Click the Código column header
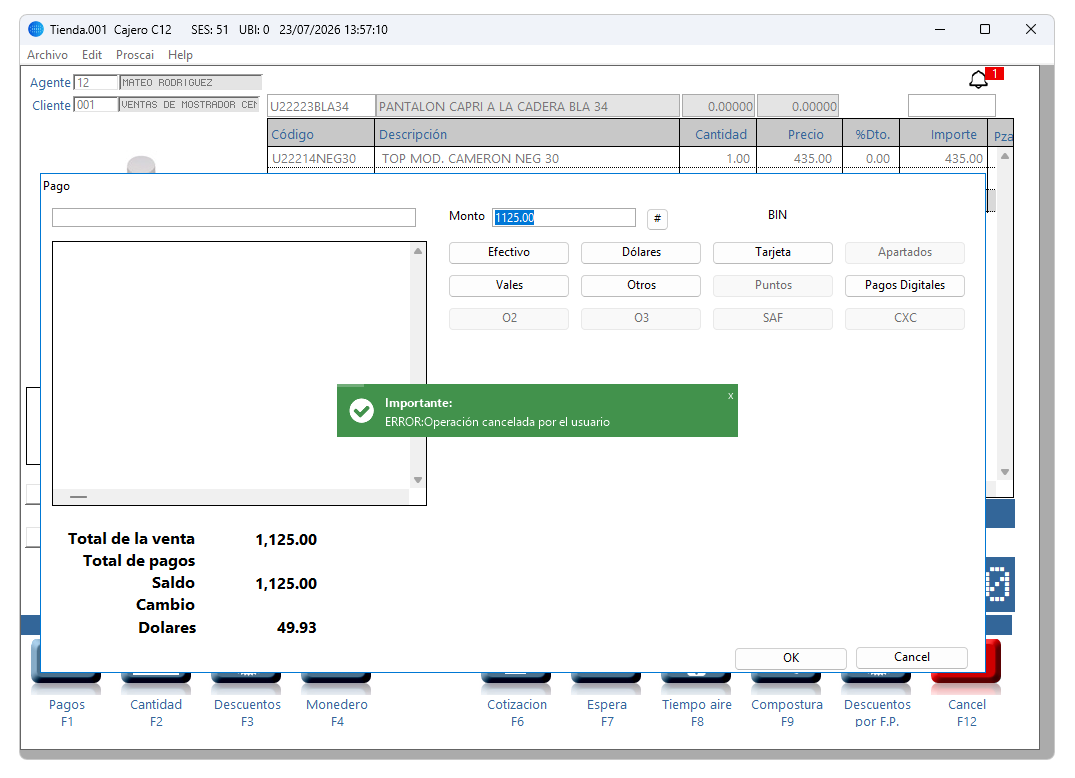This screenshot has height=778, width=1075. pyautogui.click(x=321, y=134)
